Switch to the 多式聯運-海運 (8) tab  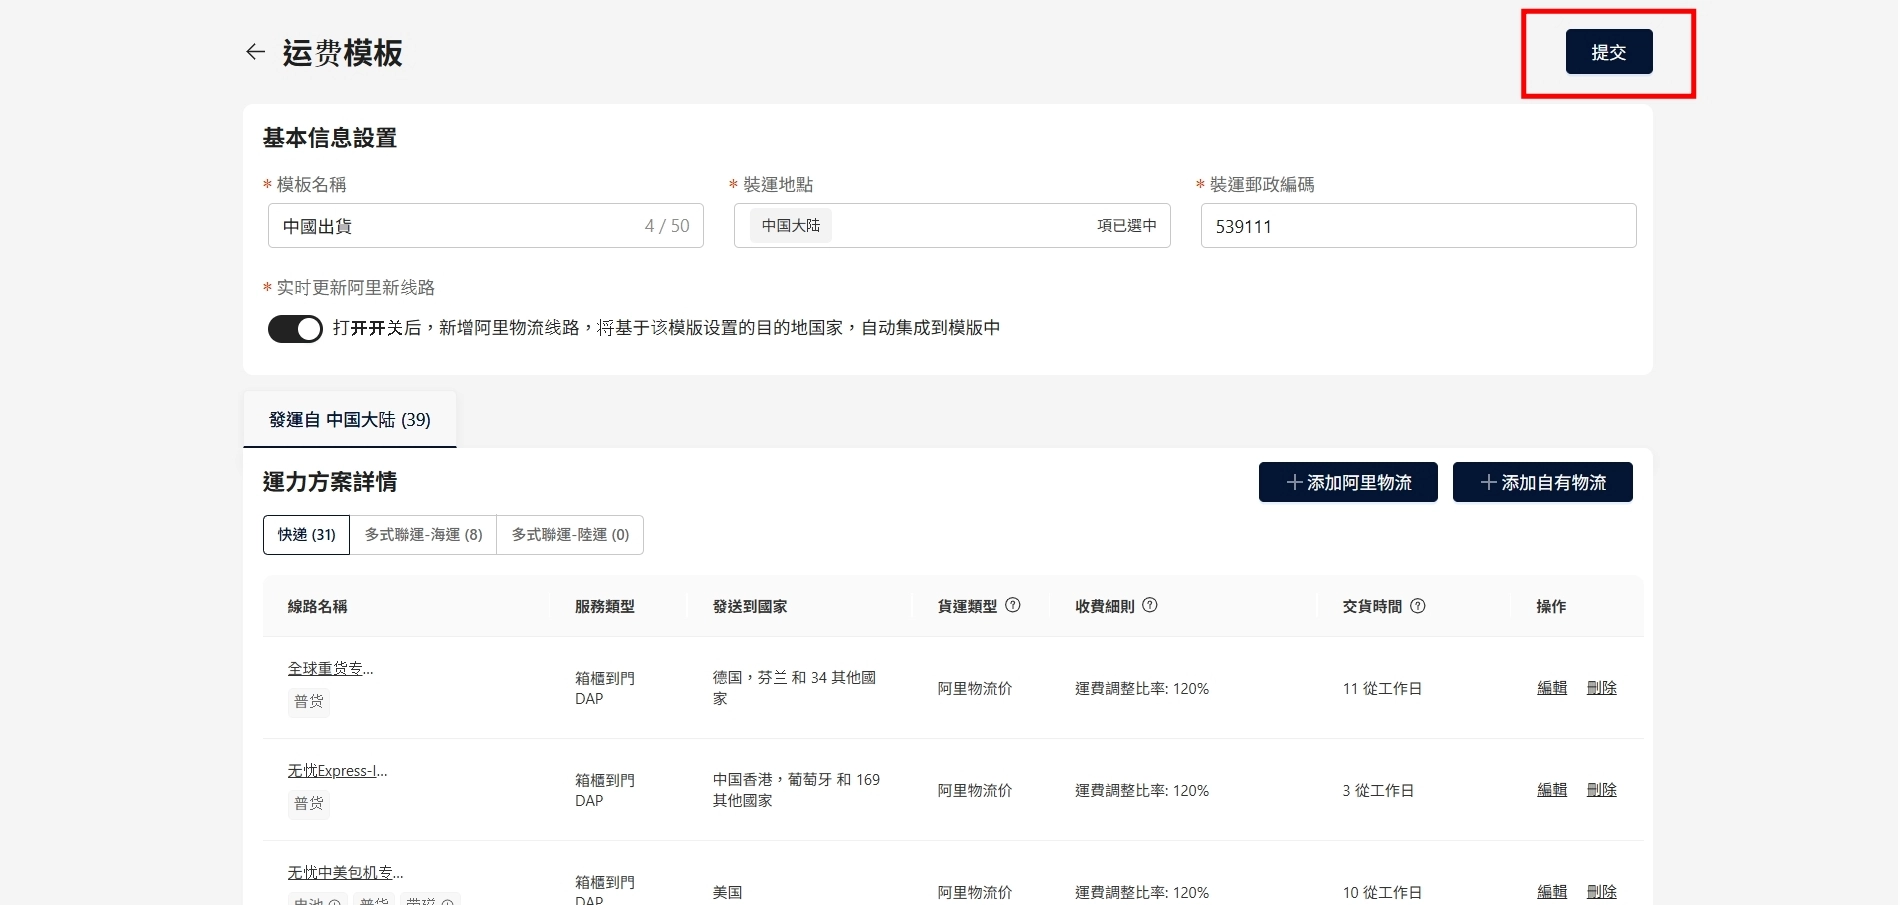[x=424, y=535]
